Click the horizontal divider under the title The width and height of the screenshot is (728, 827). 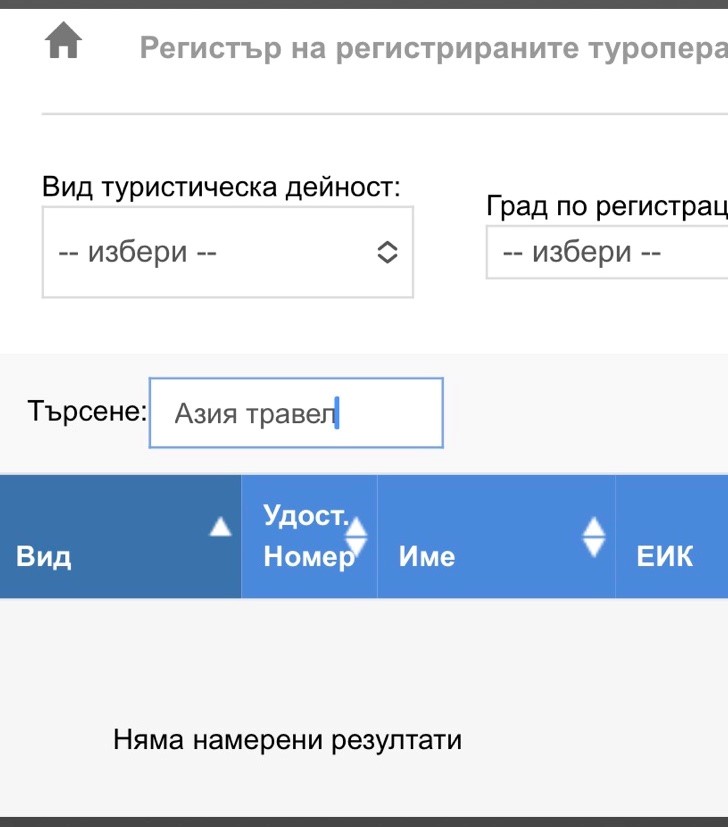pos(384,114)
